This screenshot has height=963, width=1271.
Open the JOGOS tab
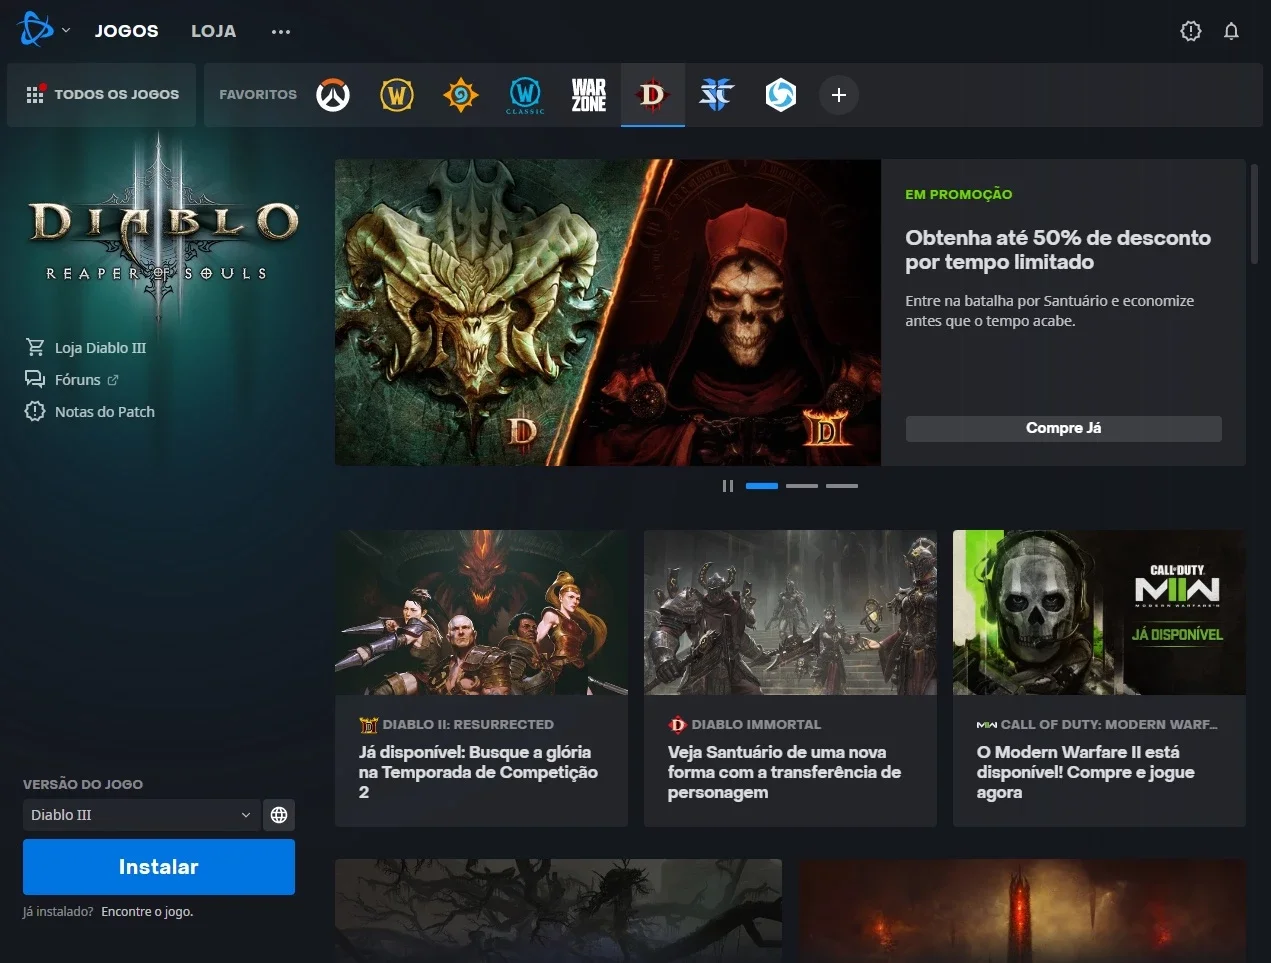[x=126, y=31]
